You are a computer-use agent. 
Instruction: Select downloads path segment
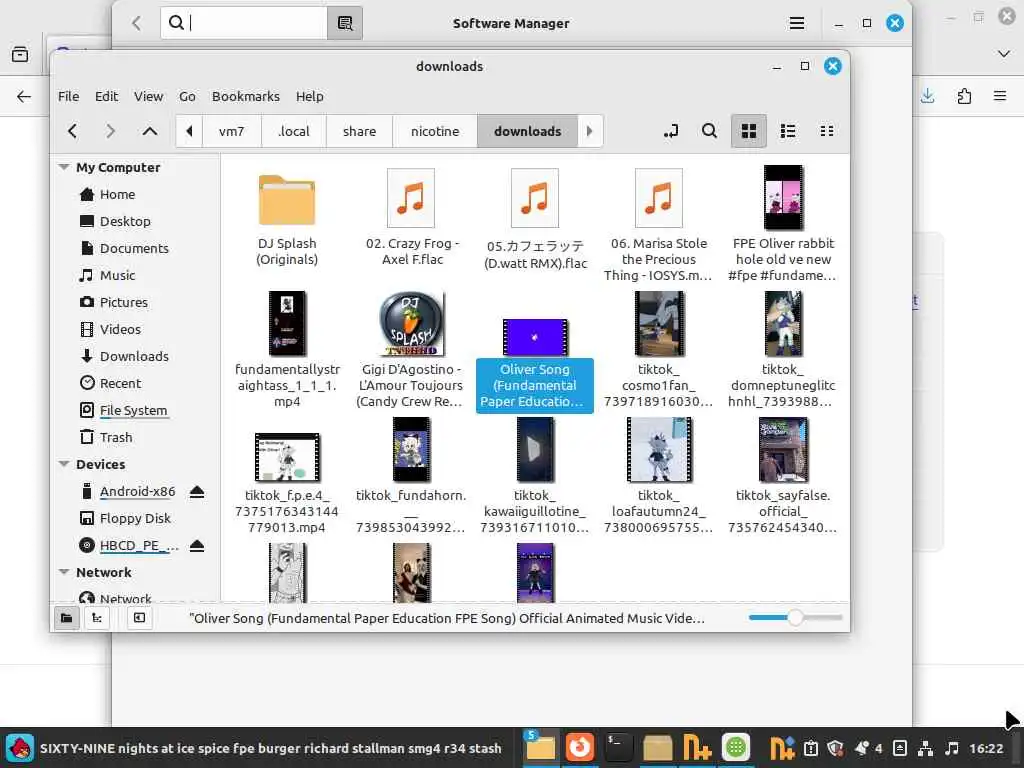(528, 131)
